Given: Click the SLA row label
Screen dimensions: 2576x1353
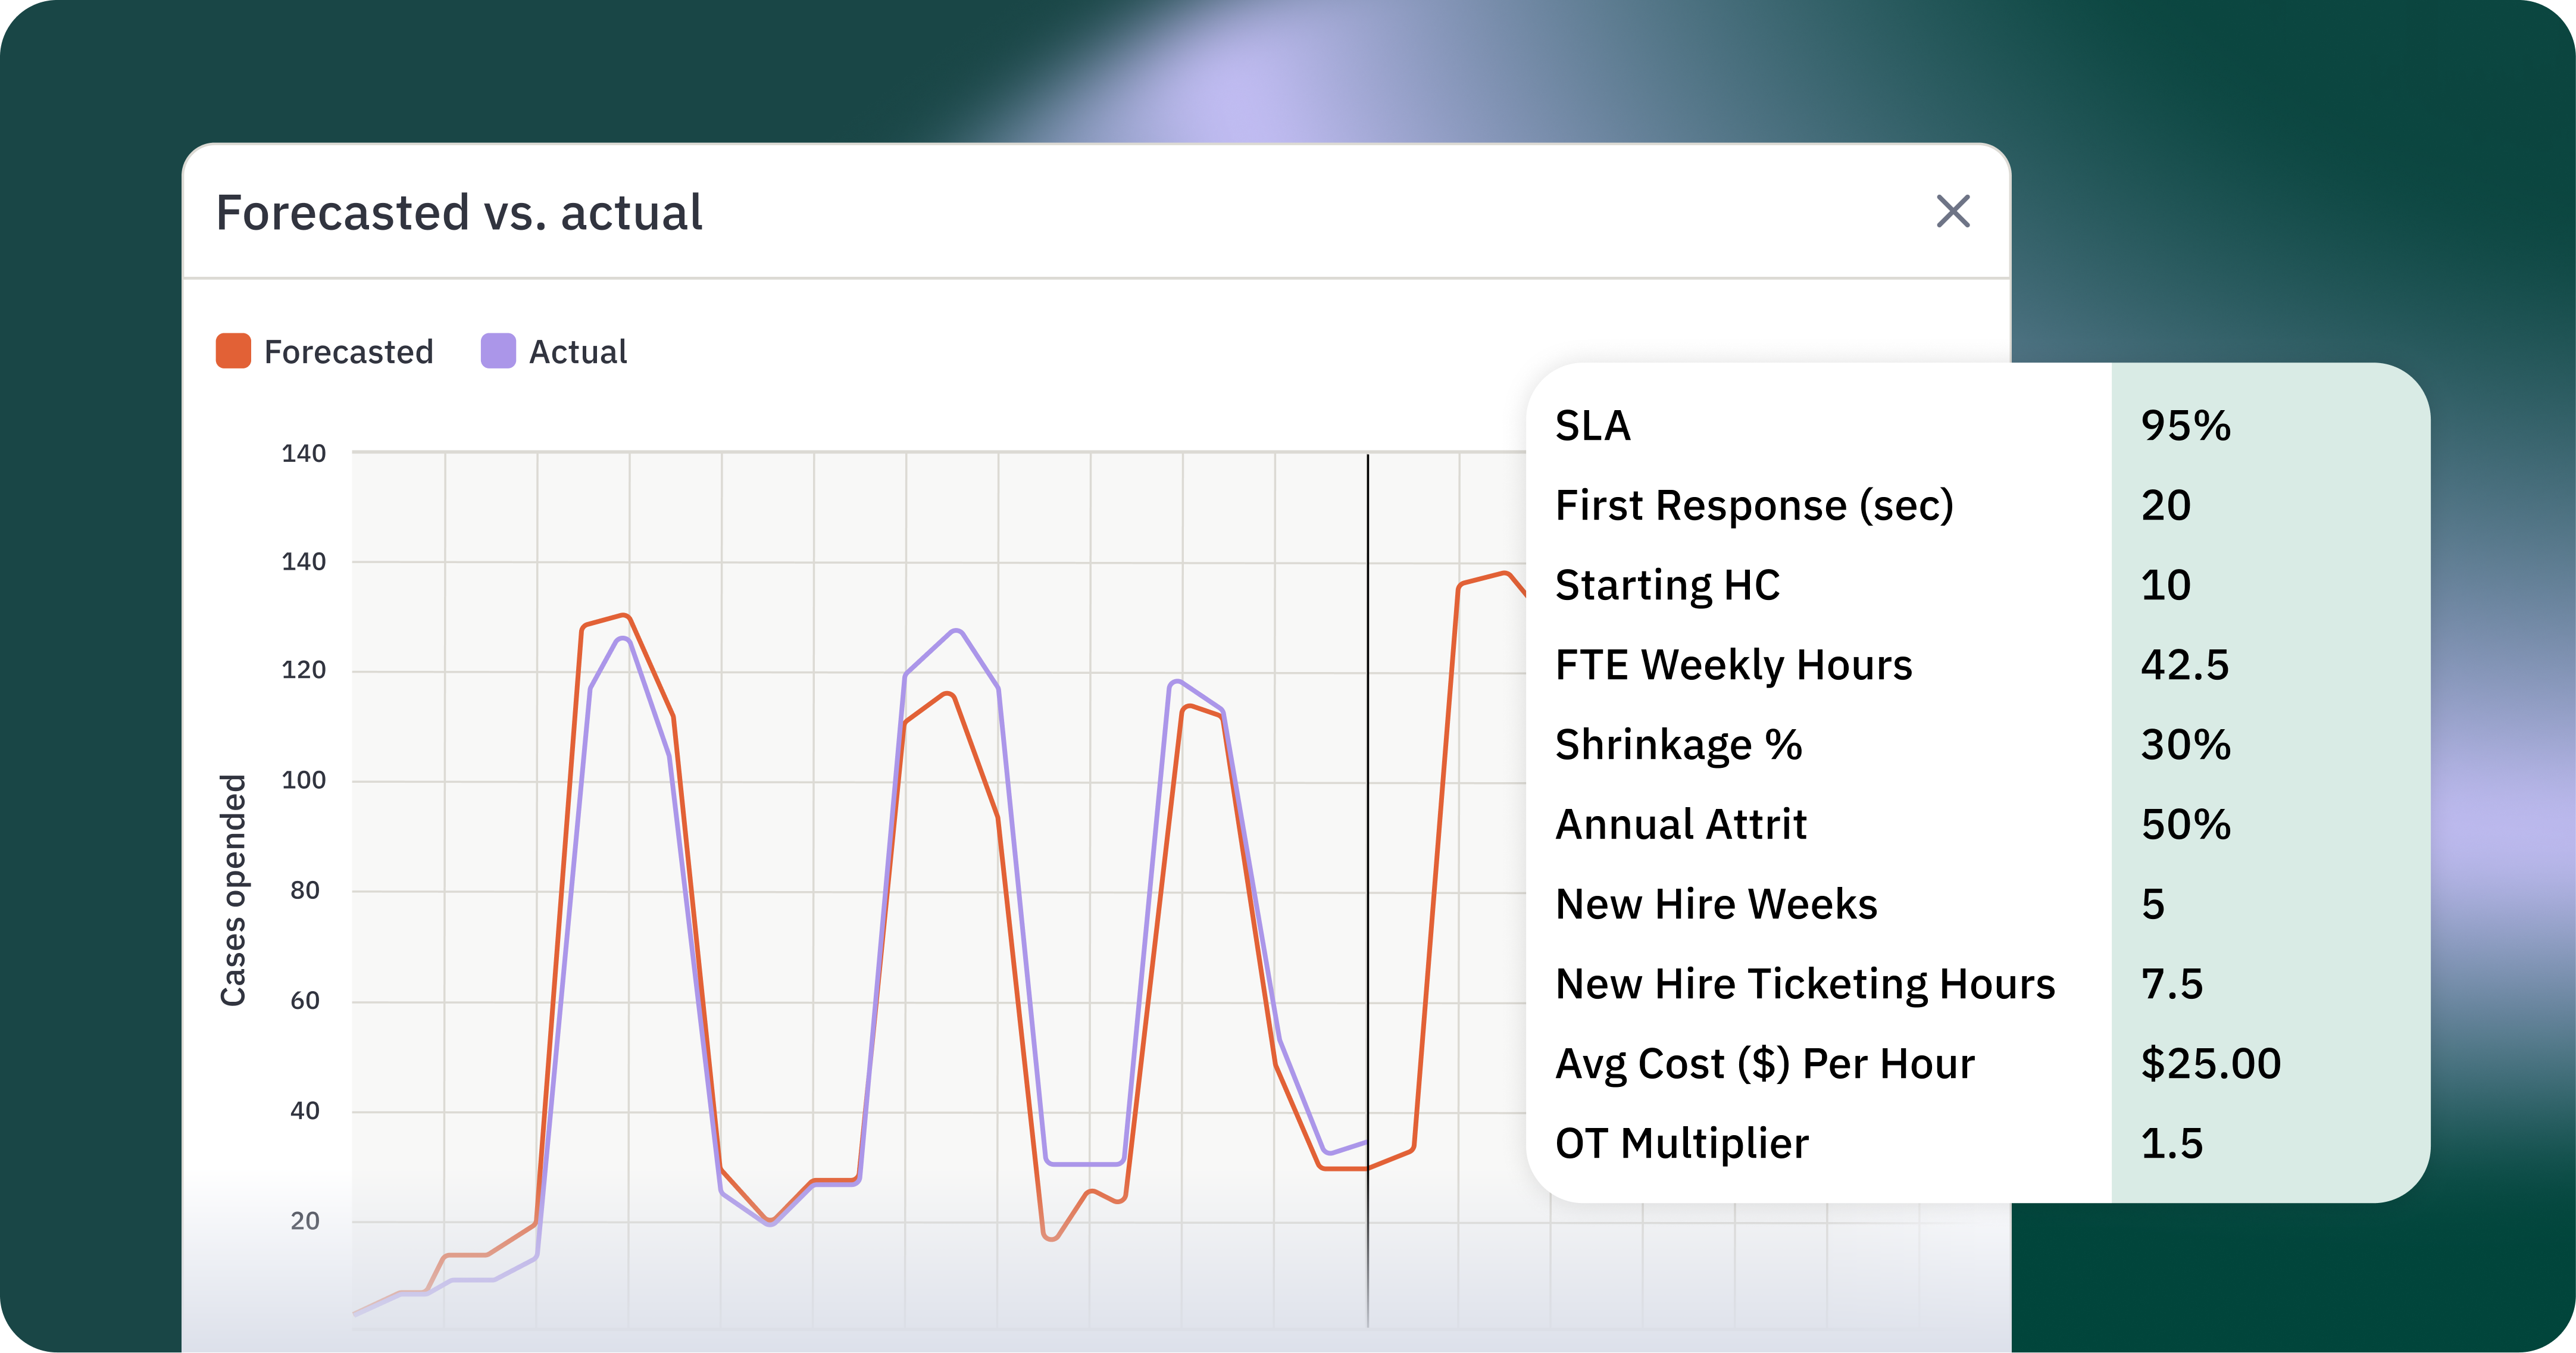Looking at the screenshot, I should coord(1592,426).
